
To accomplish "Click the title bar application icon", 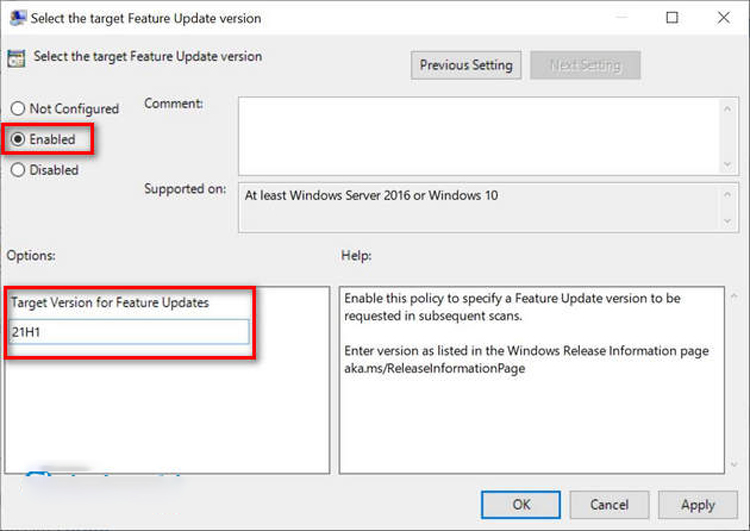I will (18, 18).
